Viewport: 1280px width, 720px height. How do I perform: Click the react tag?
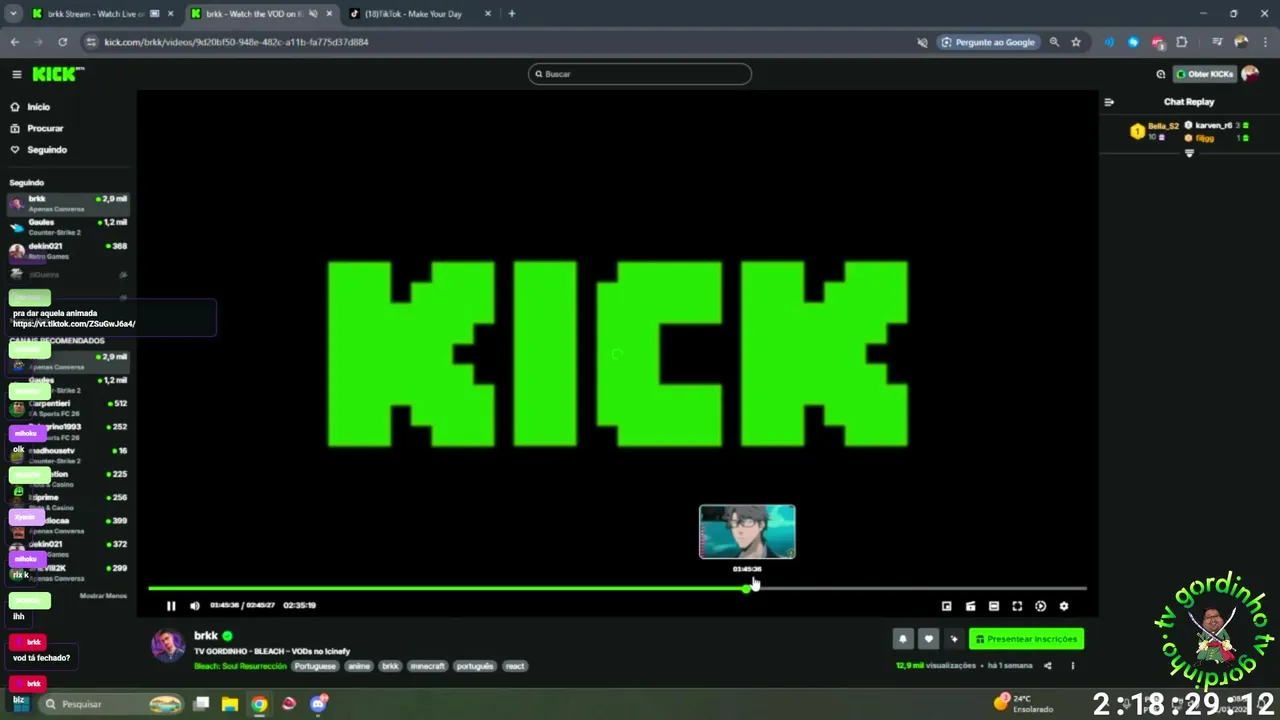pyautogui.click(x=515, y=666)
